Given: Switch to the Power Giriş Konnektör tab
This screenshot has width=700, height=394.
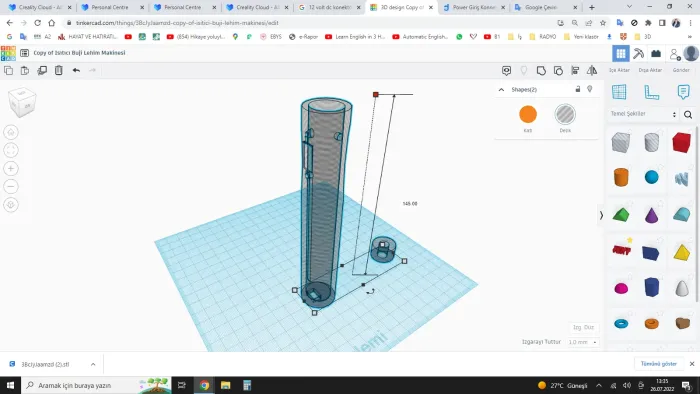Looking at the screenshot, I should click(x=474, y=8).
